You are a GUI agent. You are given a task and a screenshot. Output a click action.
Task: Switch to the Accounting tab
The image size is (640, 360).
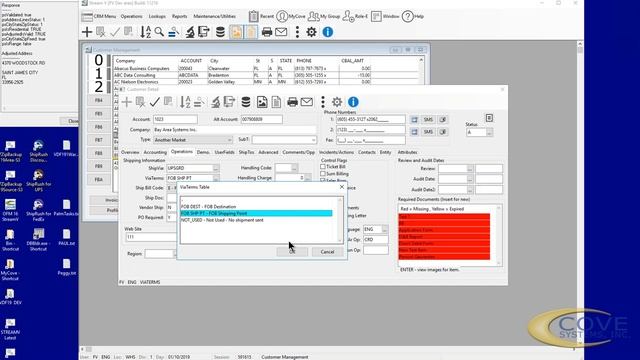155,152
